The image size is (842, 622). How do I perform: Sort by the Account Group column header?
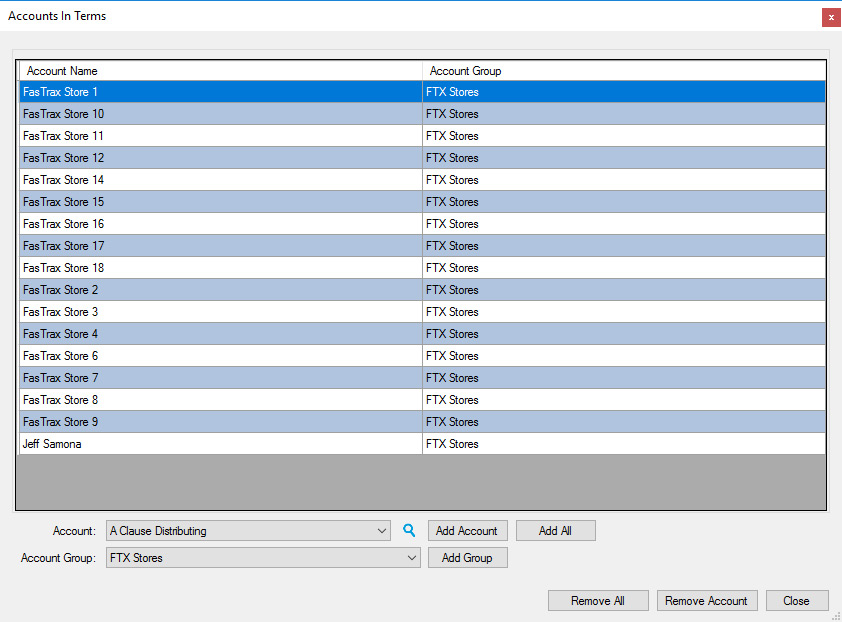coord(624,71)
